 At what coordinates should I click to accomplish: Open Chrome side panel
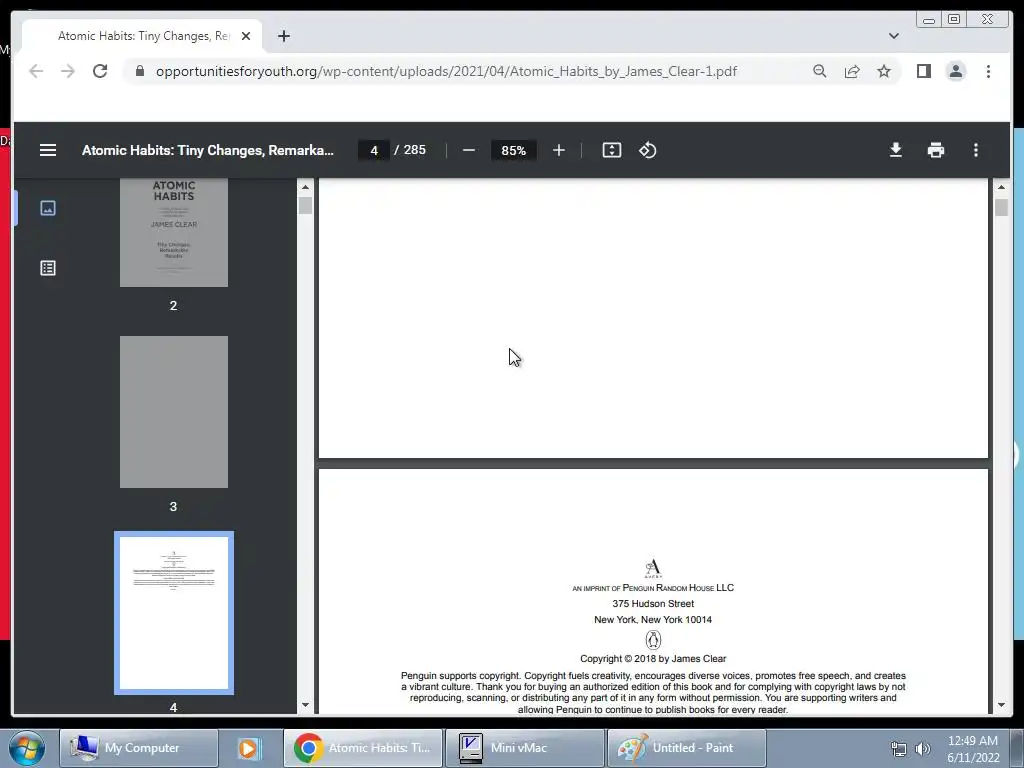(923, 71)
